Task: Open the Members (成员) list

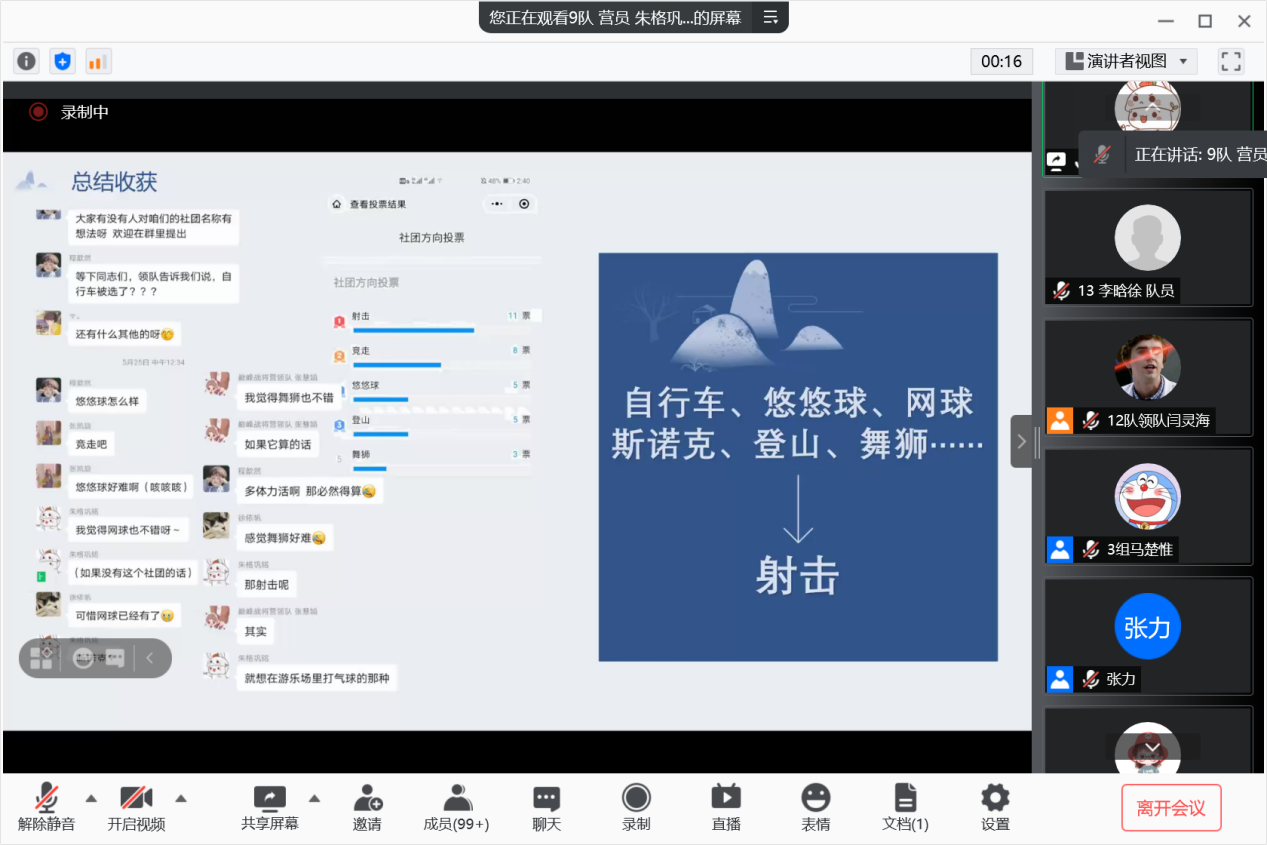Action: [456, 807]
